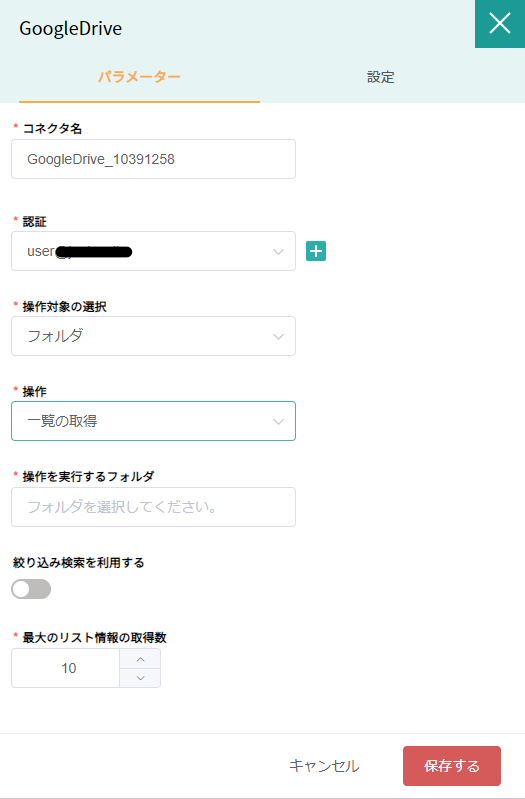Click the 絞り込み検索を利用する label
Image resolution: width=525 pixels, height=799 pixels.
pos(78,563)
